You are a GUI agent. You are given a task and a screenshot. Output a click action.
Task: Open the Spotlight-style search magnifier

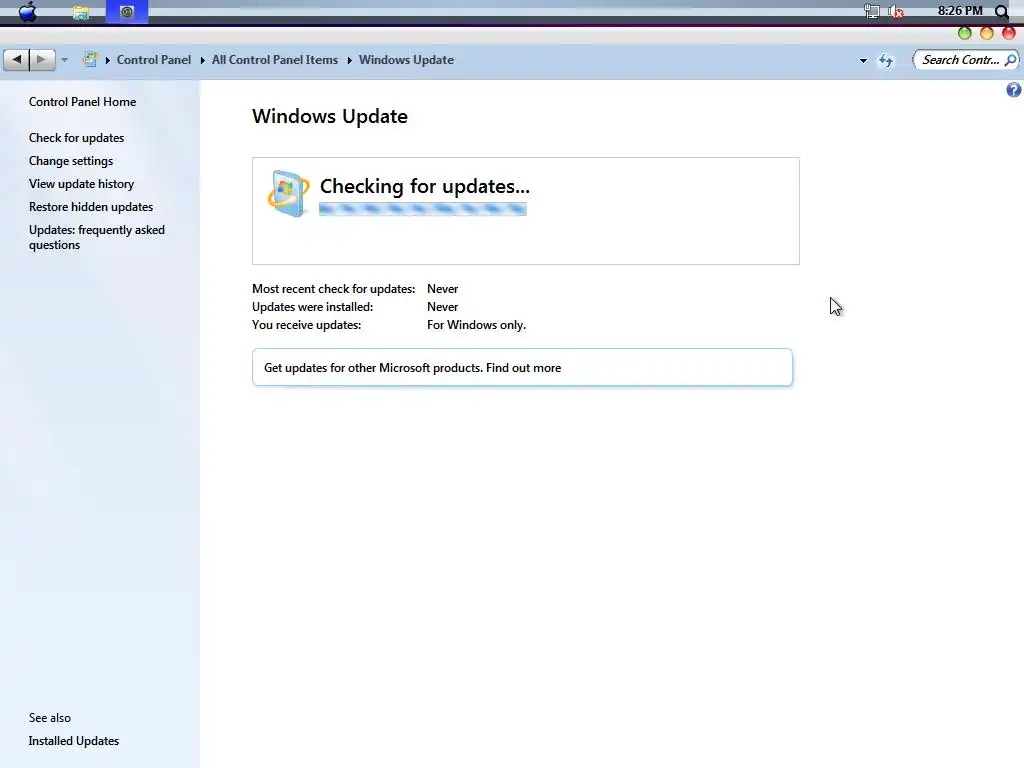1001,11
